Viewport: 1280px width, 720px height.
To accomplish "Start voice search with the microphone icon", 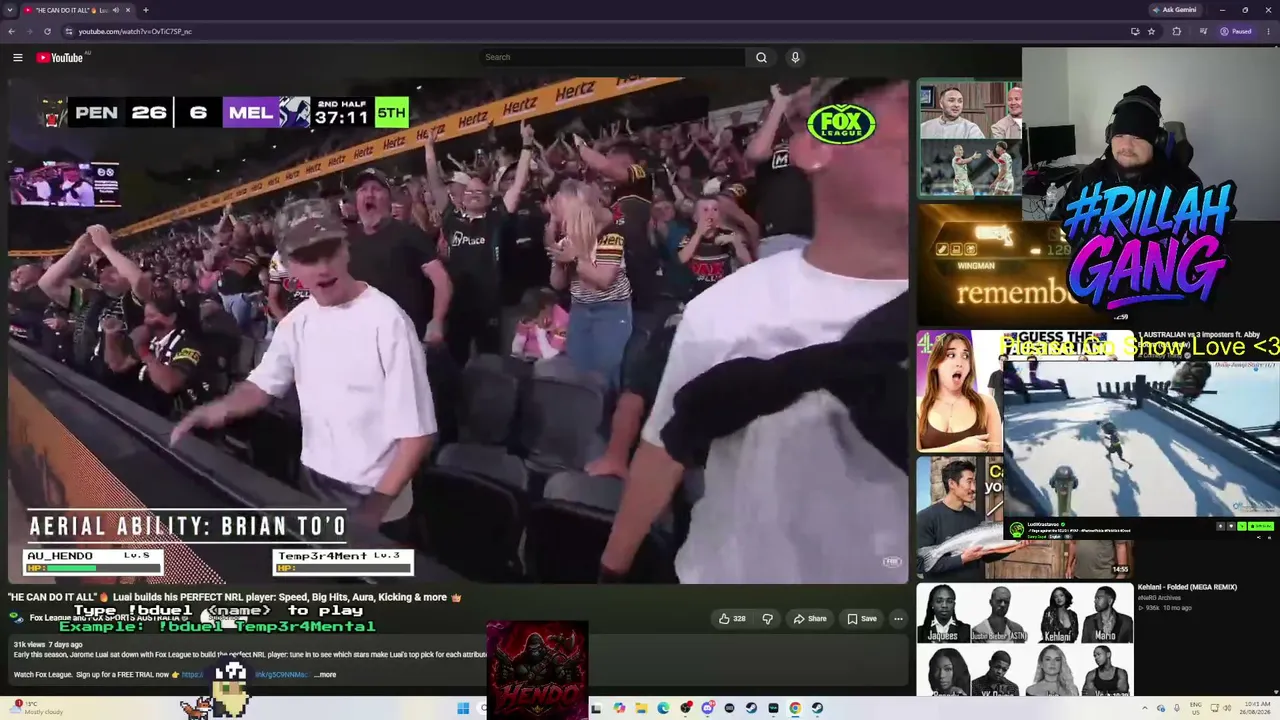I will click(x=795, y=57).
